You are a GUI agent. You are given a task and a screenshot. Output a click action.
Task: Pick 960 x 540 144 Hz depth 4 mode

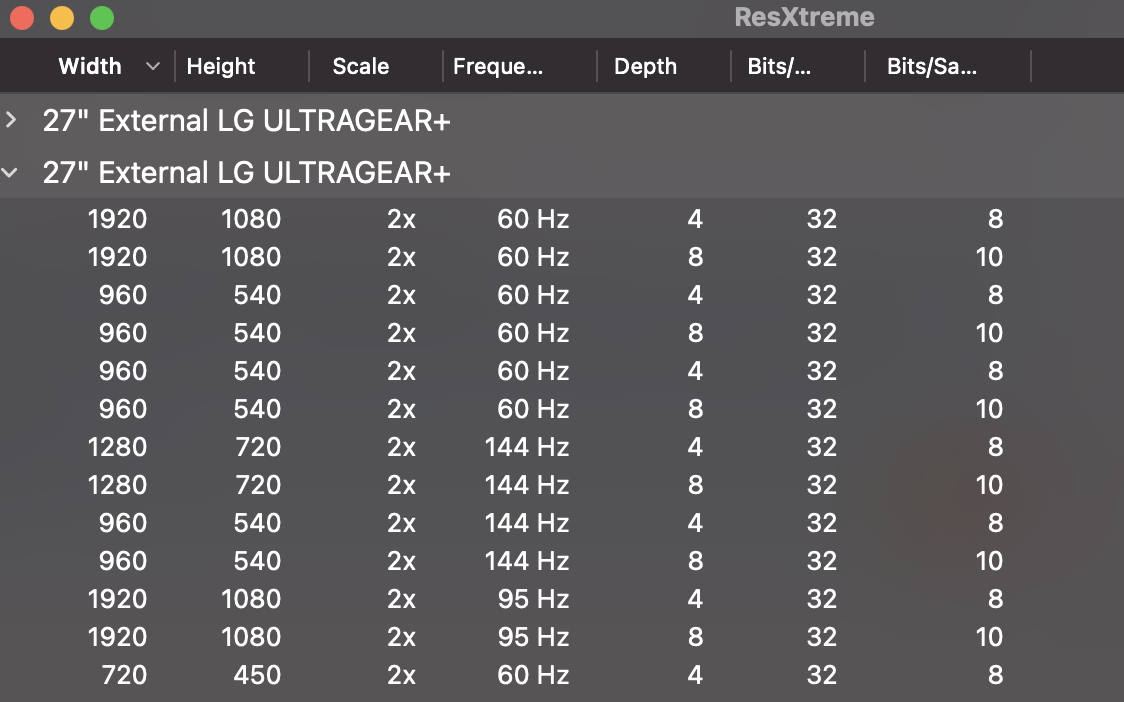click(x=562, y=523)
